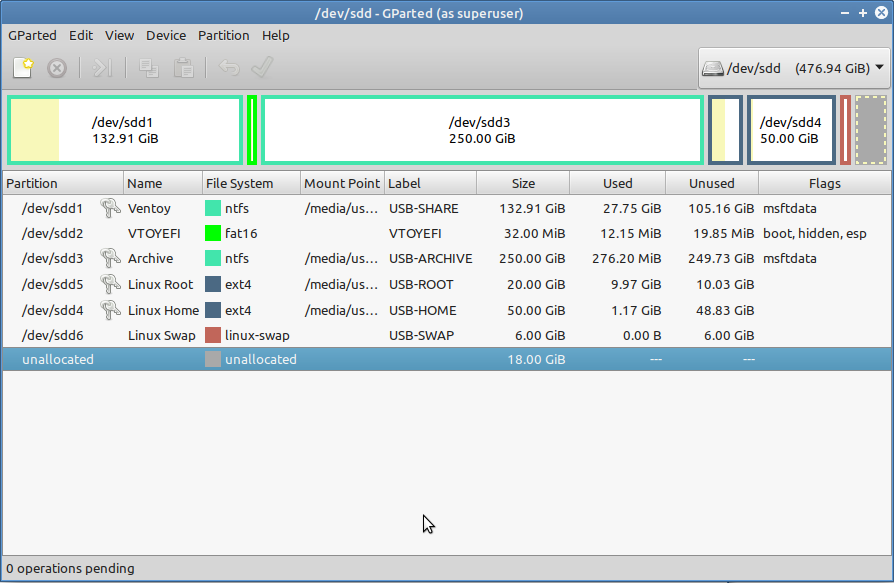Sort by Label column header

(430, 184)
